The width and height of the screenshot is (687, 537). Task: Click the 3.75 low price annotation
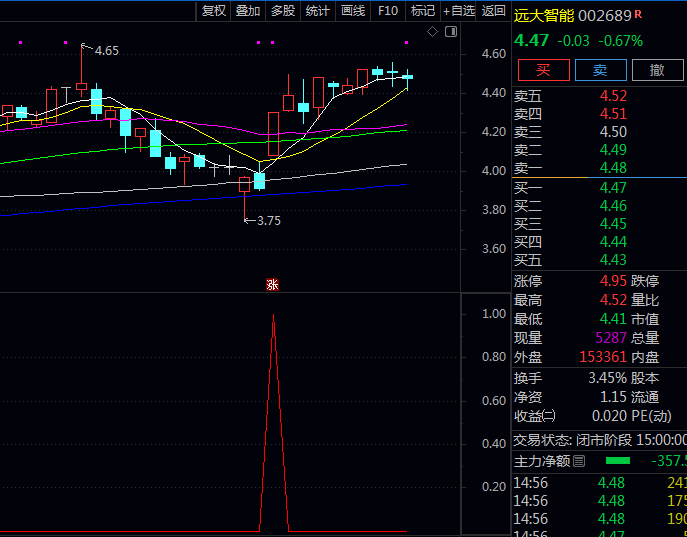click(x=268, y=220)
